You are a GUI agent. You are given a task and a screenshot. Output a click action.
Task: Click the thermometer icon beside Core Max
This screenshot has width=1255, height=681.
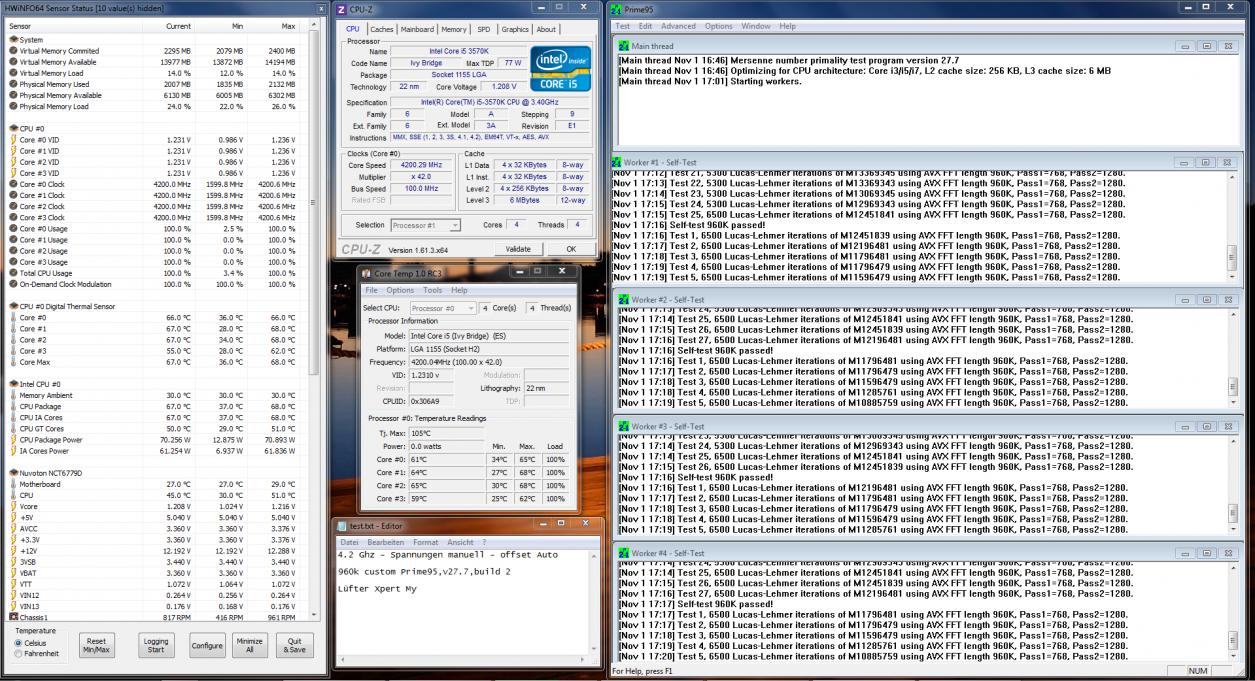coord(14,362)
